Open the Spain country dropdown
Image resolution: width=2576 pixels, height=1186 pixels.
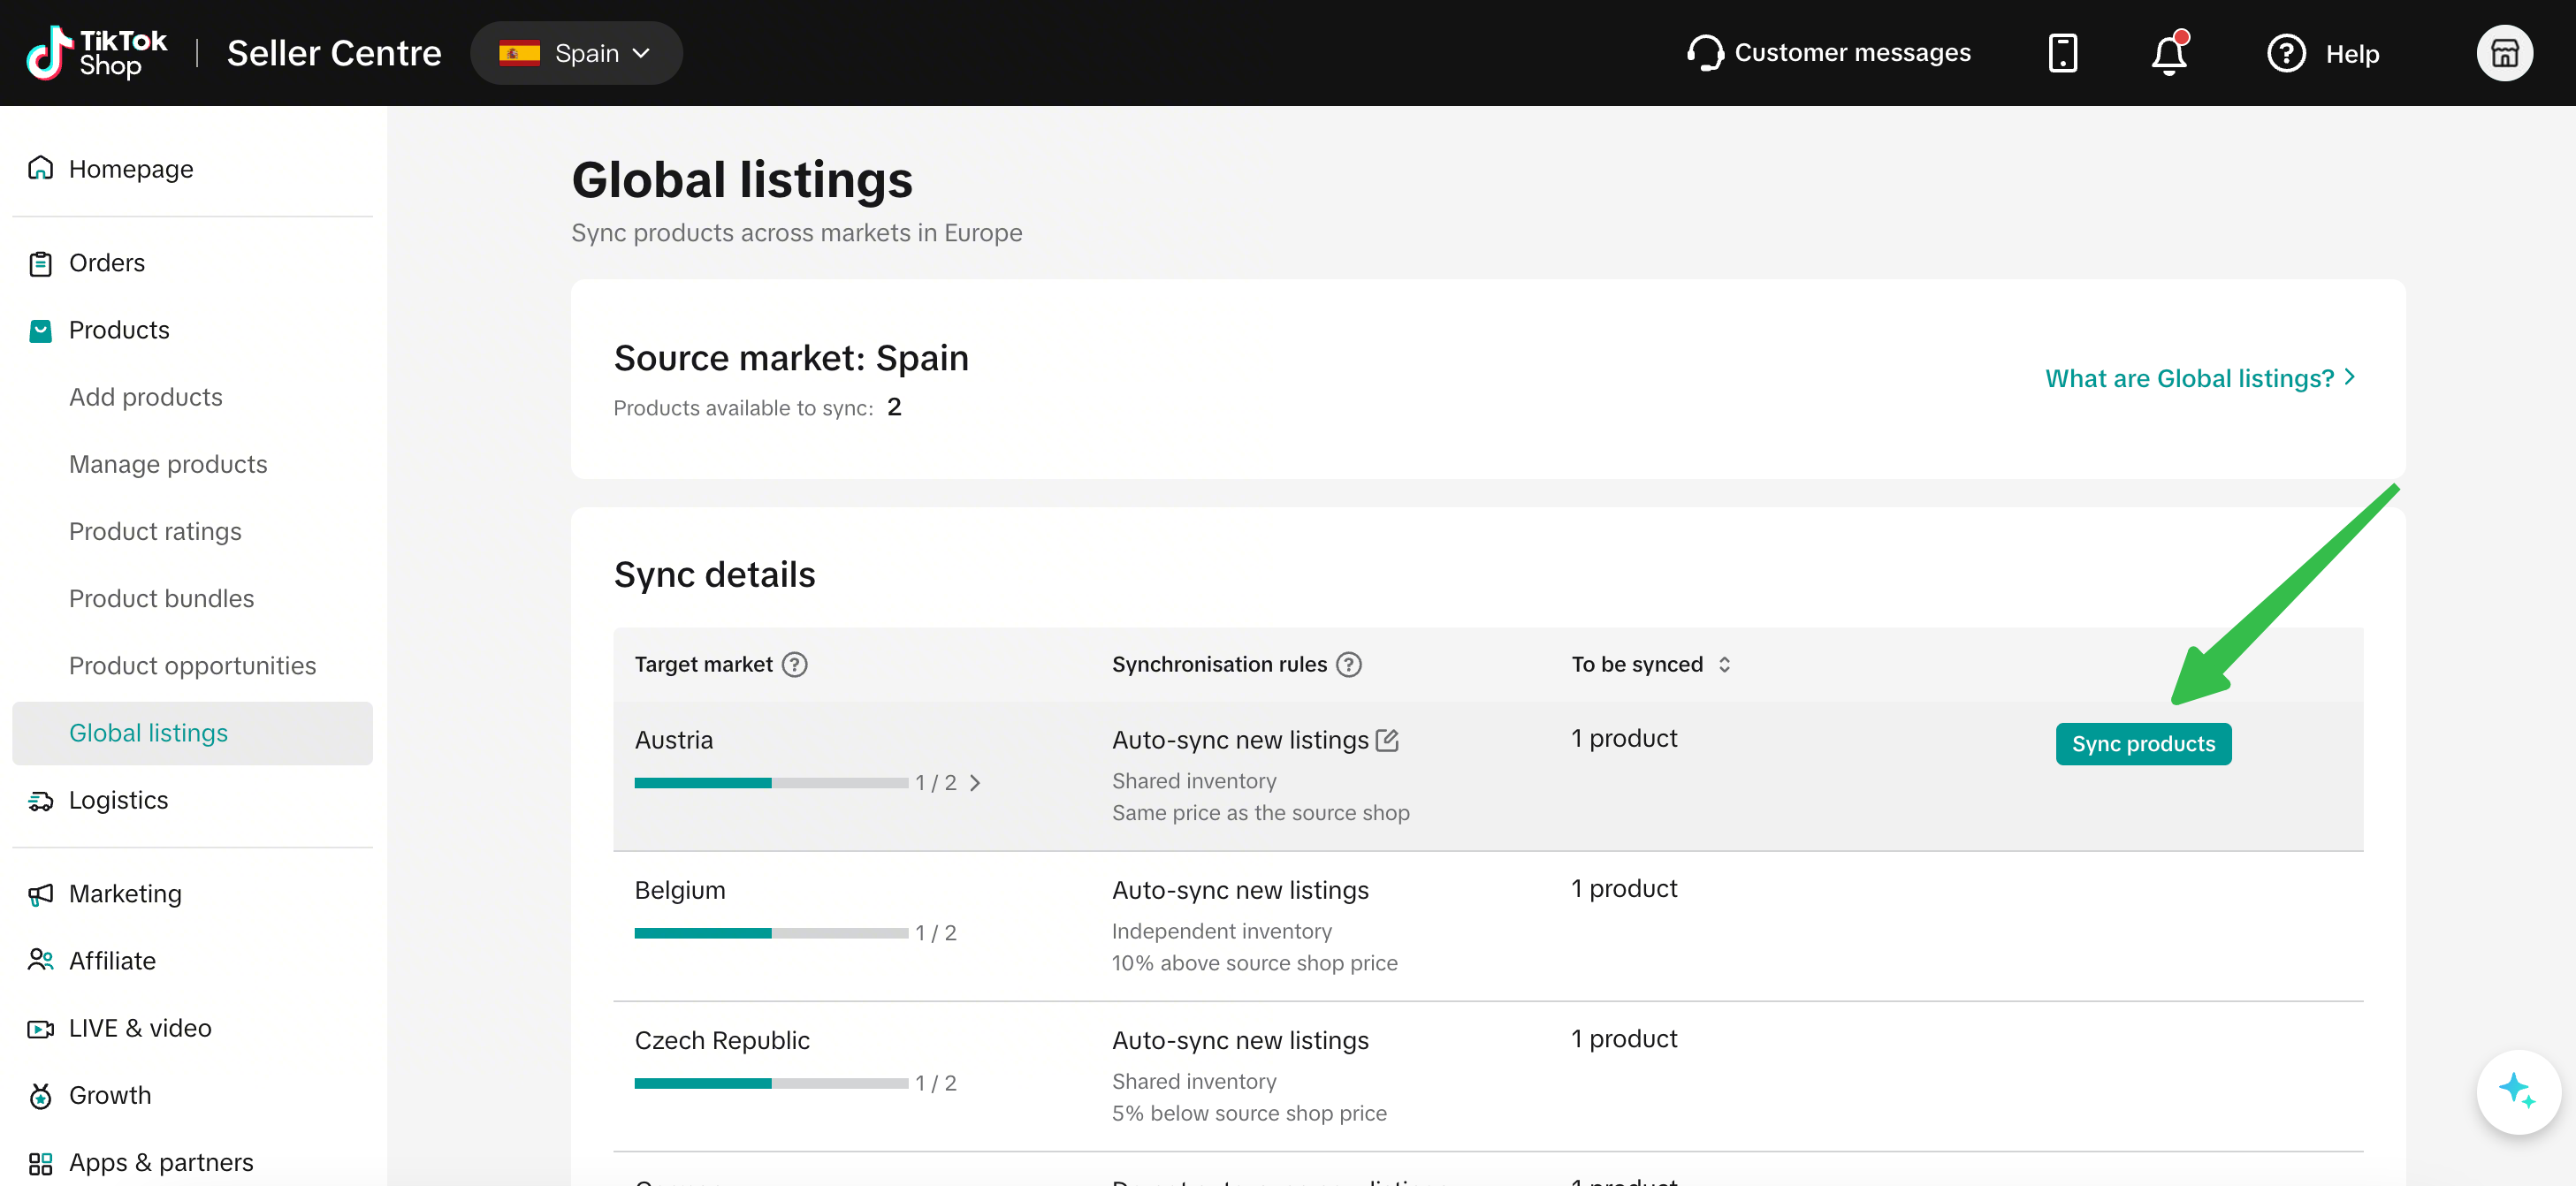[576, 53]
